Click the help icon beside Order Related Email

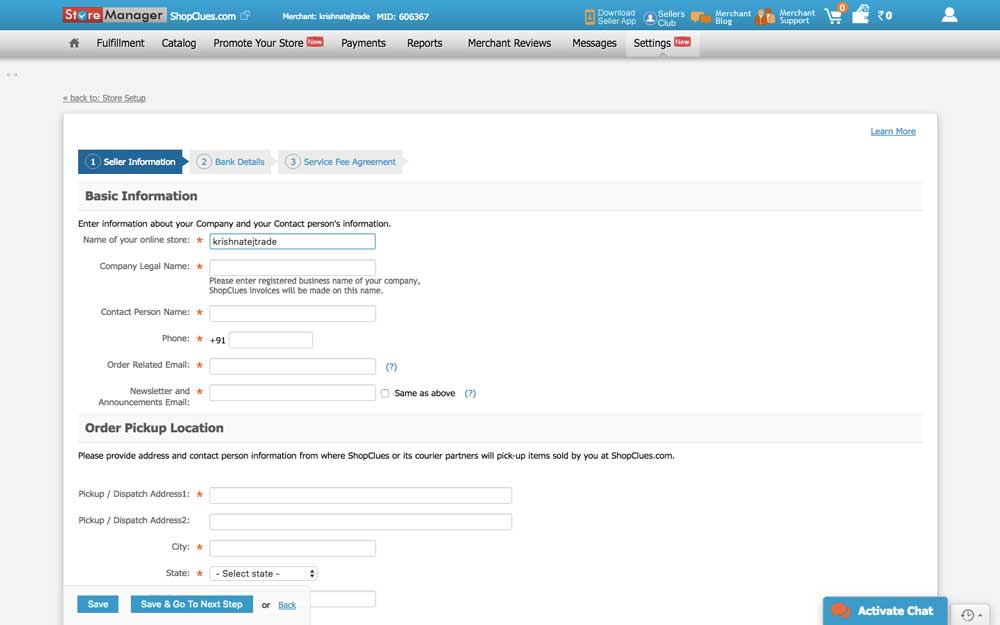391,366
